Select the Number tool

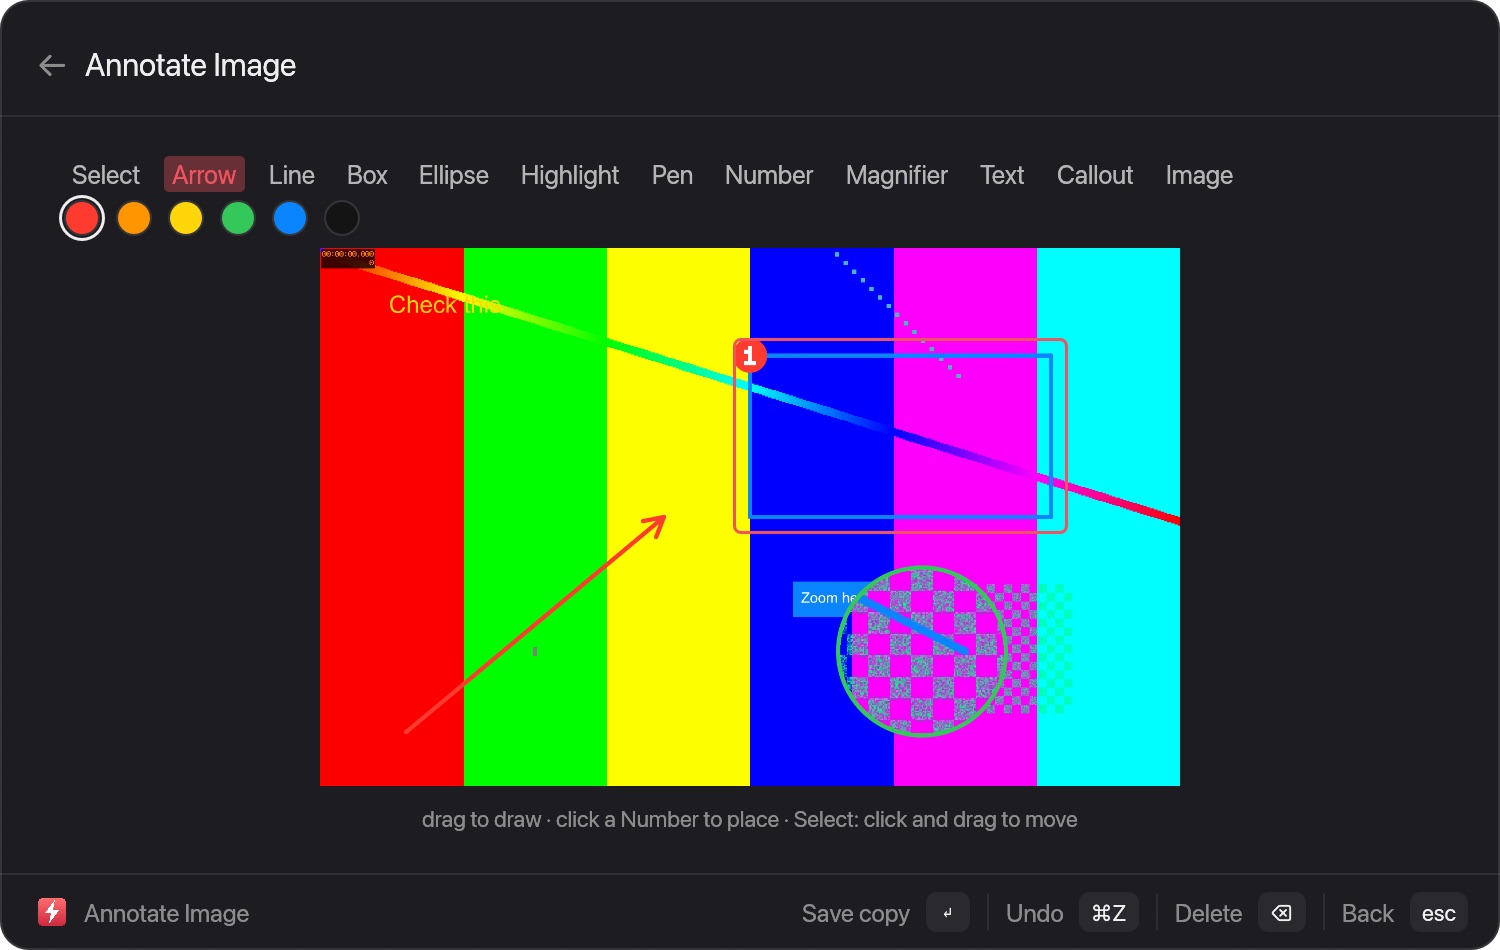click(769, 175)
